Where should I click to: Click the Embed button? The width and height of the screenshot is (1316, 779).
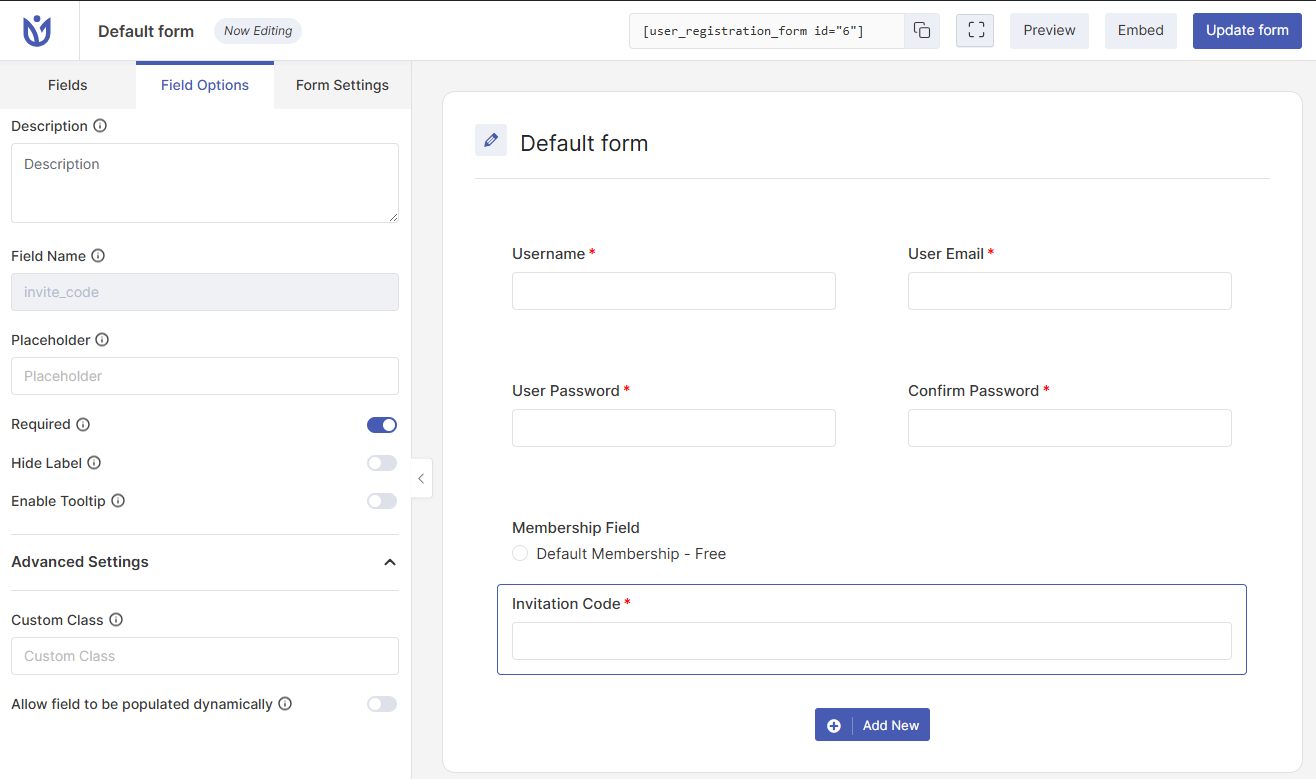pyautogui.click(x=1141, y=31)
